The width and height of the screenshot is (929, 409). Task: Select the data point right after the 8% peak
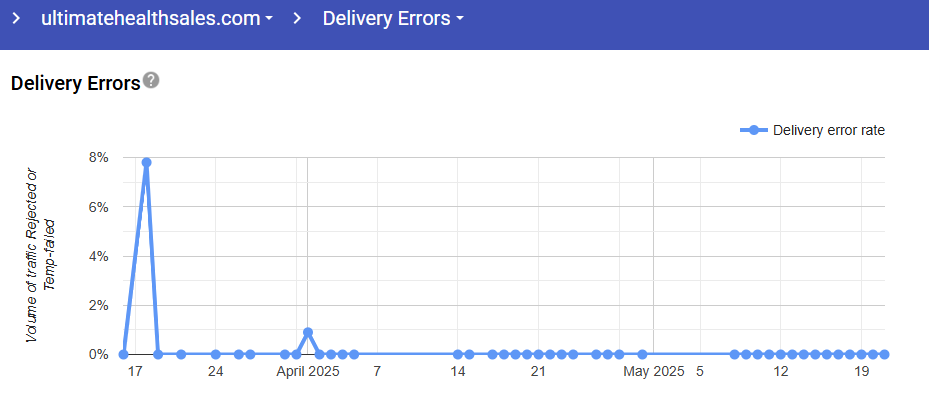tap(158, 354)
